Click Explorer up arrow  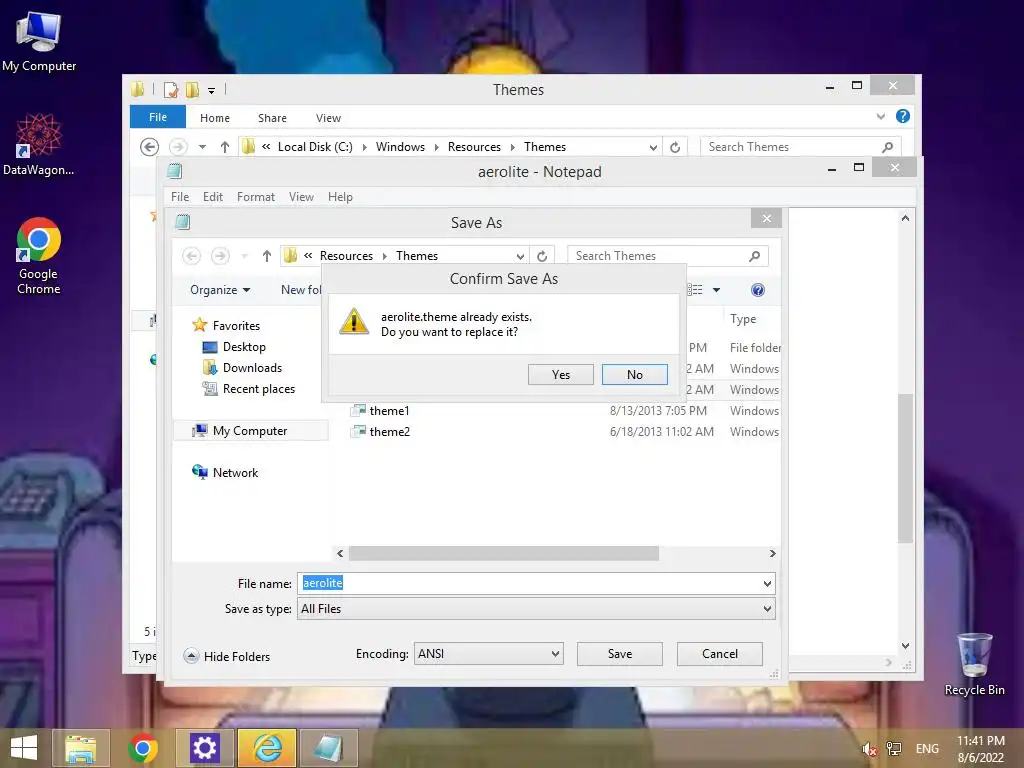click(x=225, y=147)
